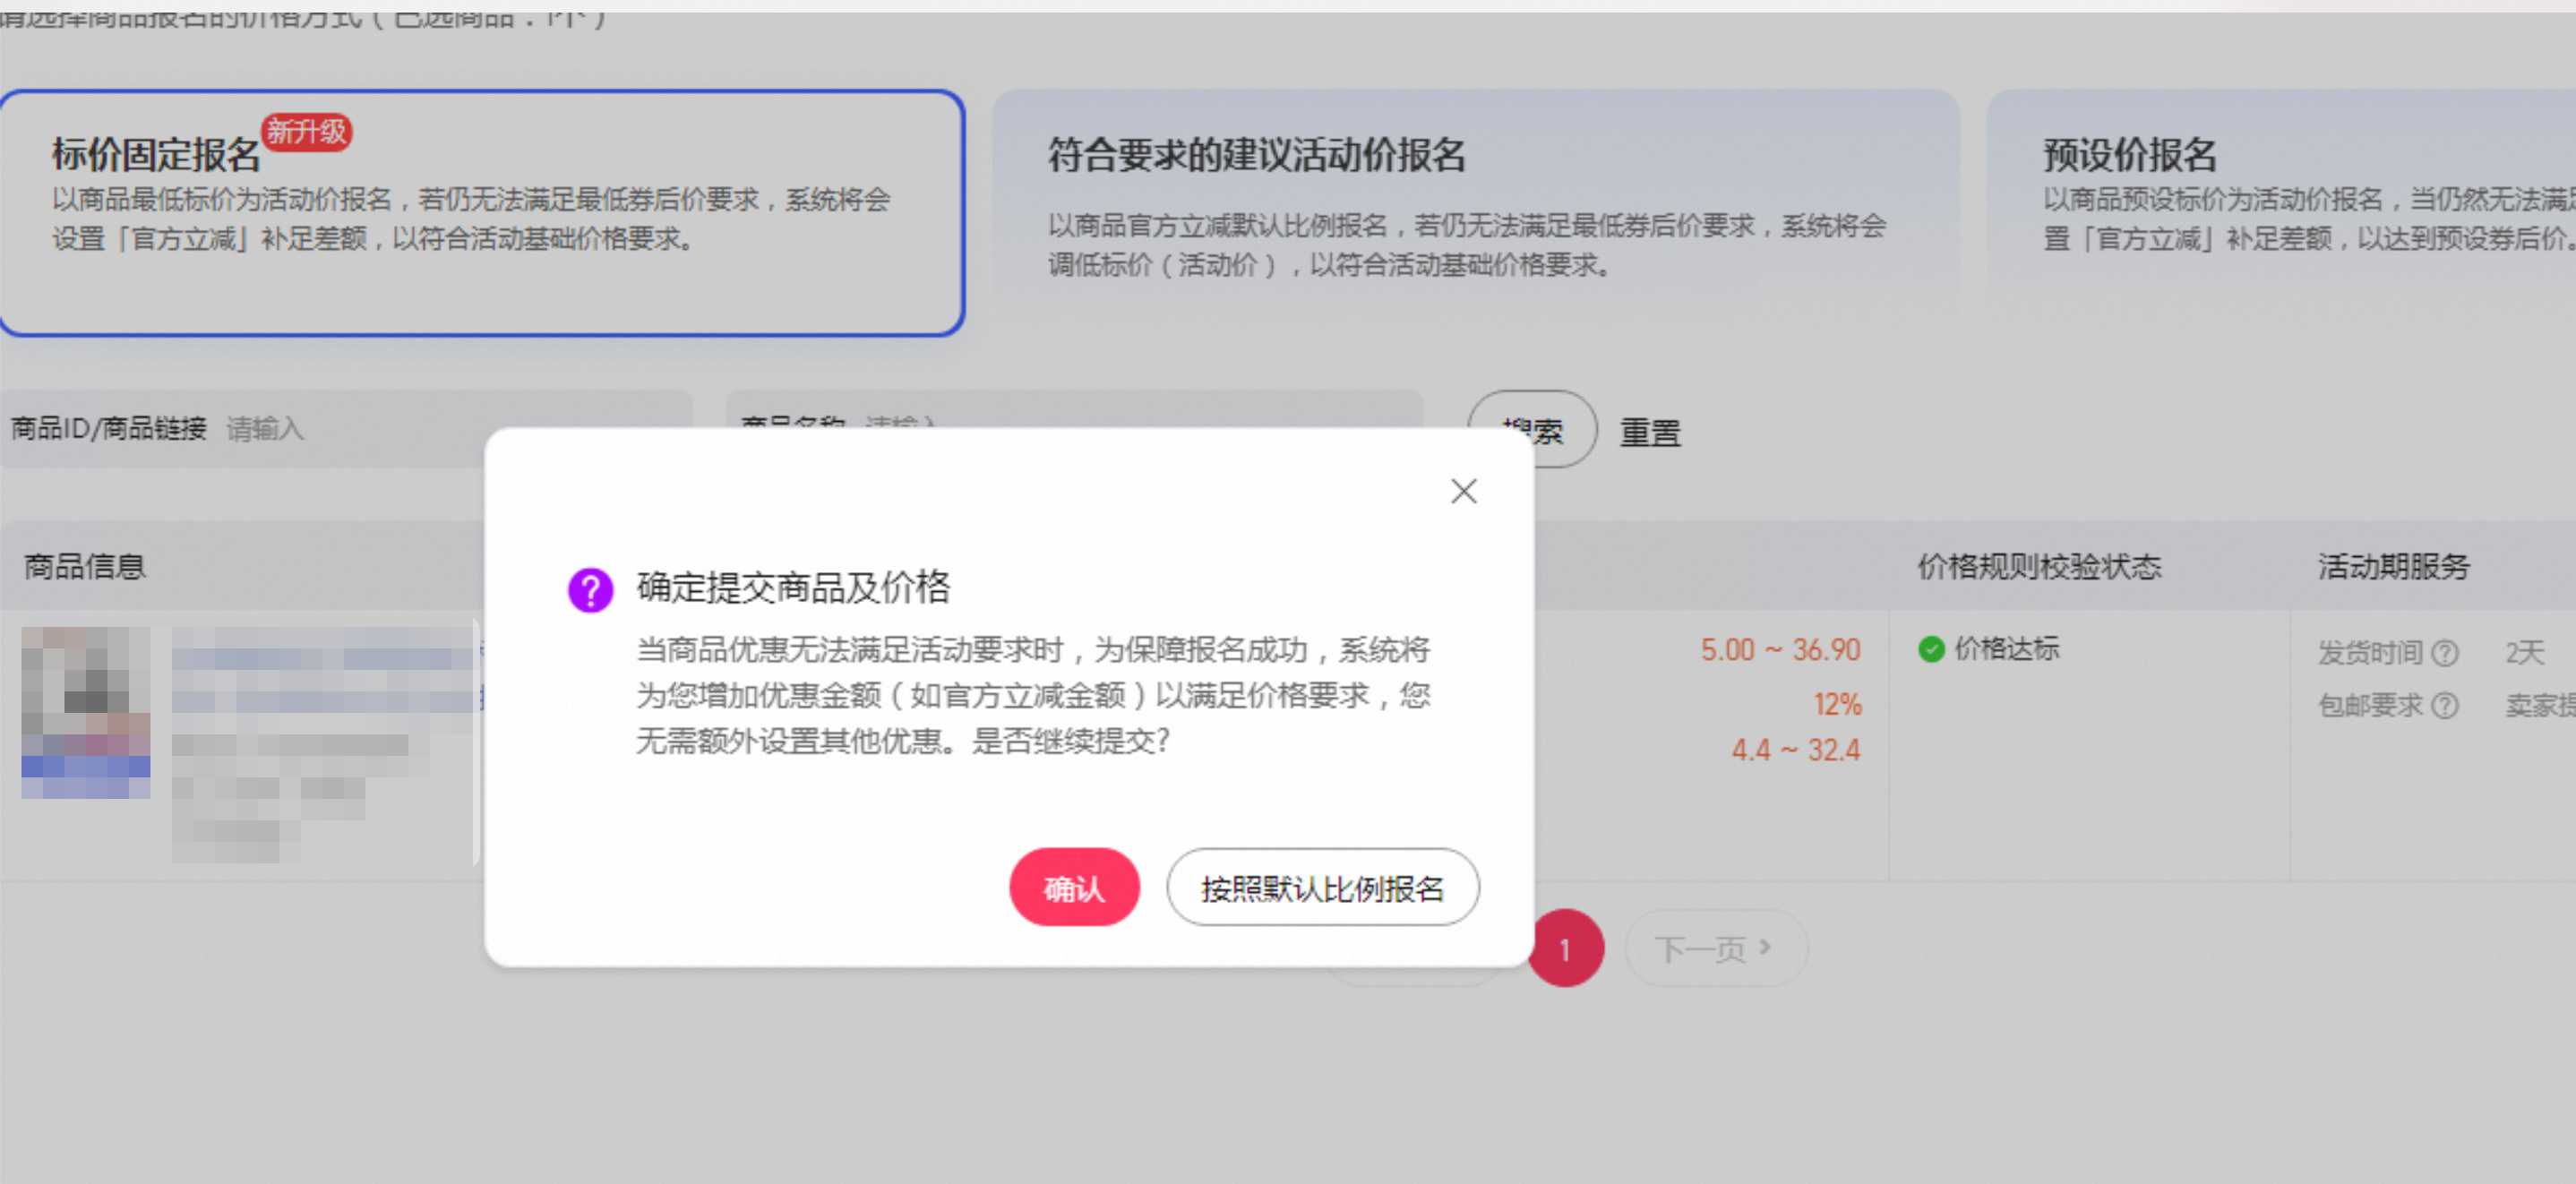Click the price range 5.00 ~ 36.90
The width and height of the screenshot is (2576, 1184).
click(x=1780, y=650)
